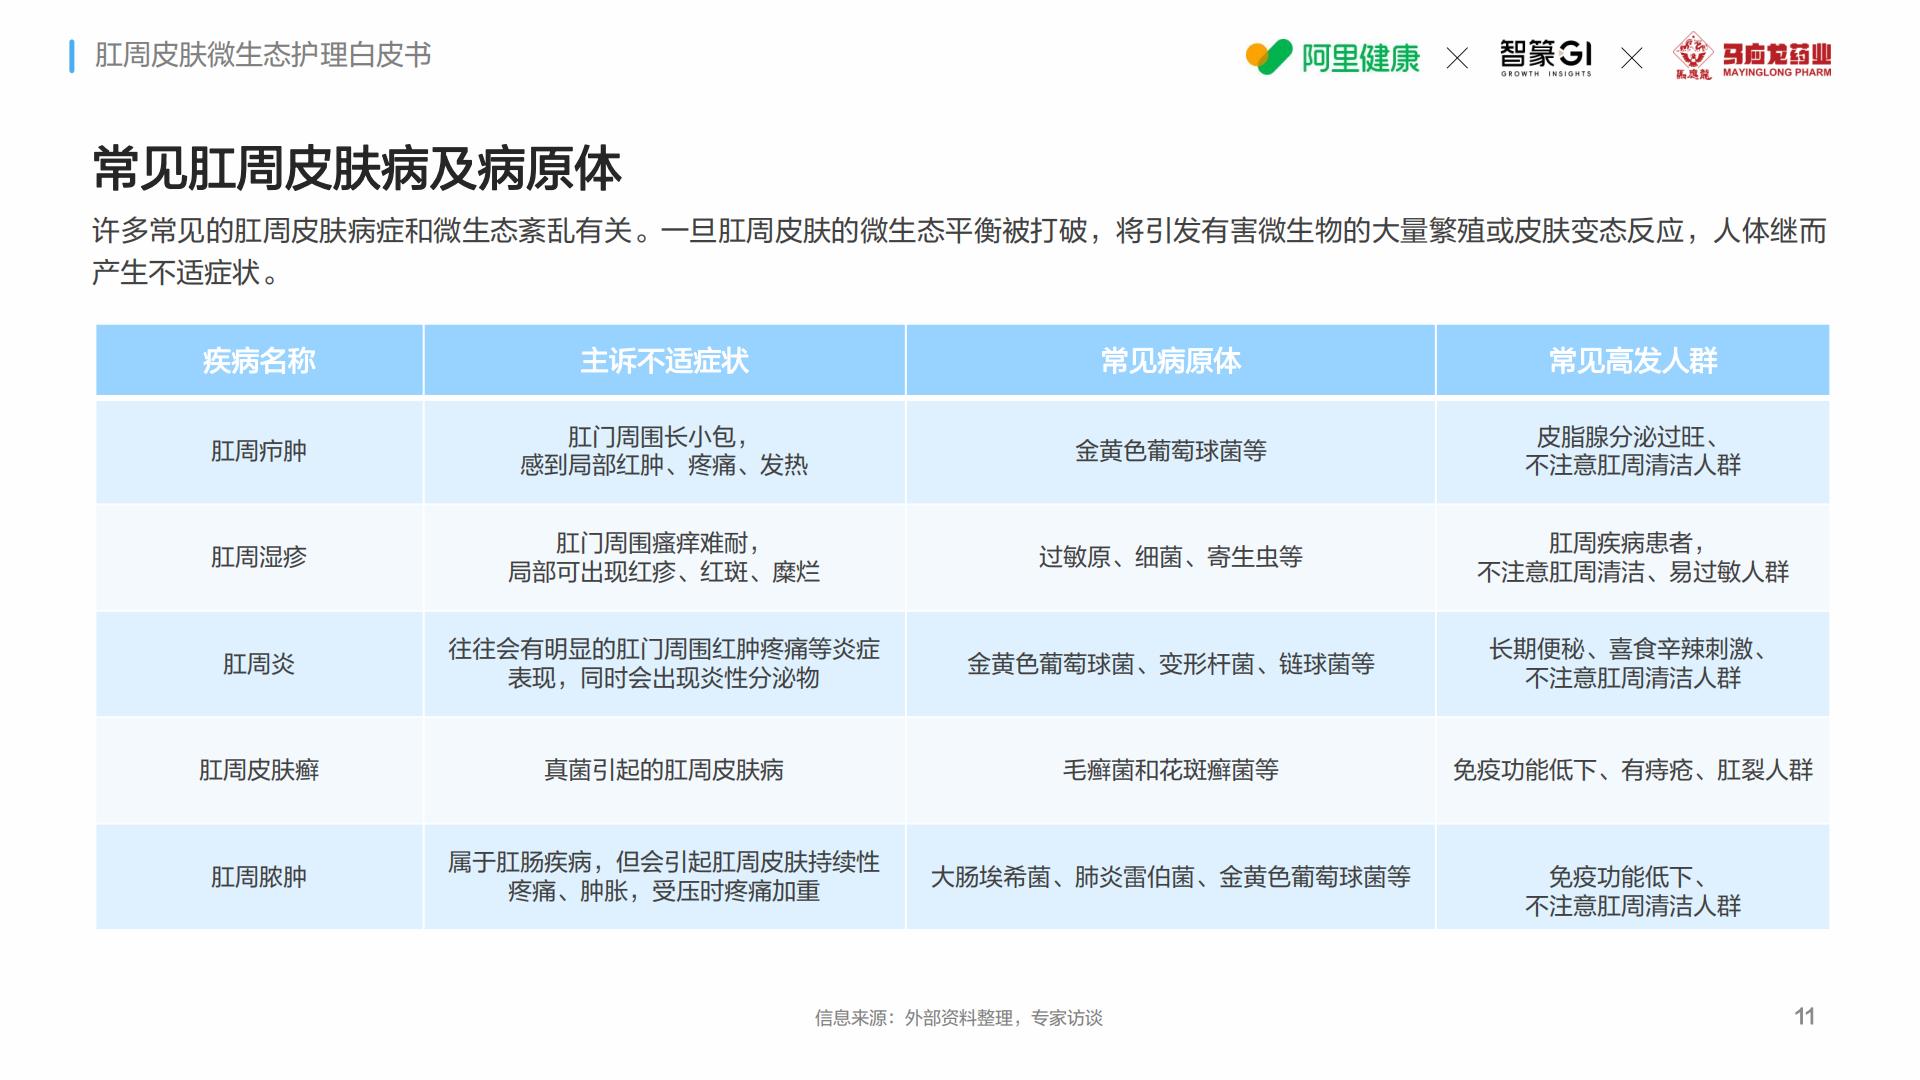Click the cell 免疫功能低下、有痔疮、肛裂人群
This screenshot has height=1080, width=1920.
coord(1633,770)
